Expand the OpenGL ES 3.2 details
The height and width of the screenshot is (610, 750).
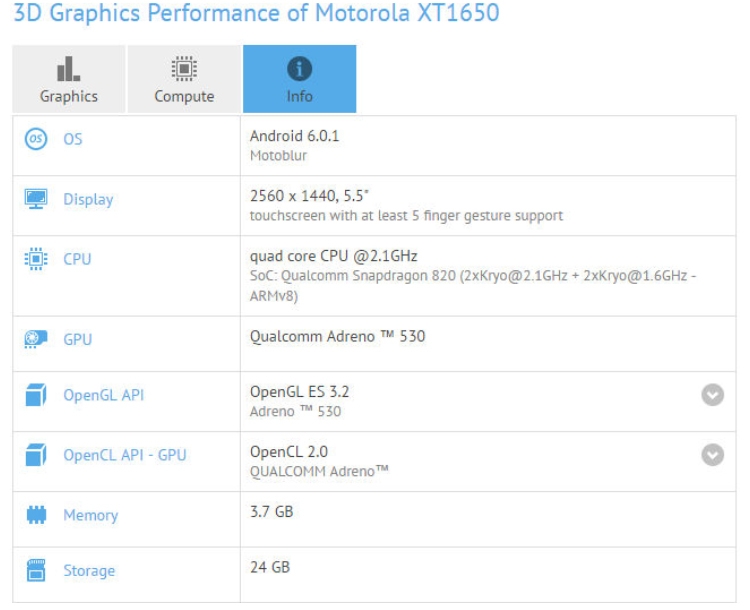pos(711,396)
